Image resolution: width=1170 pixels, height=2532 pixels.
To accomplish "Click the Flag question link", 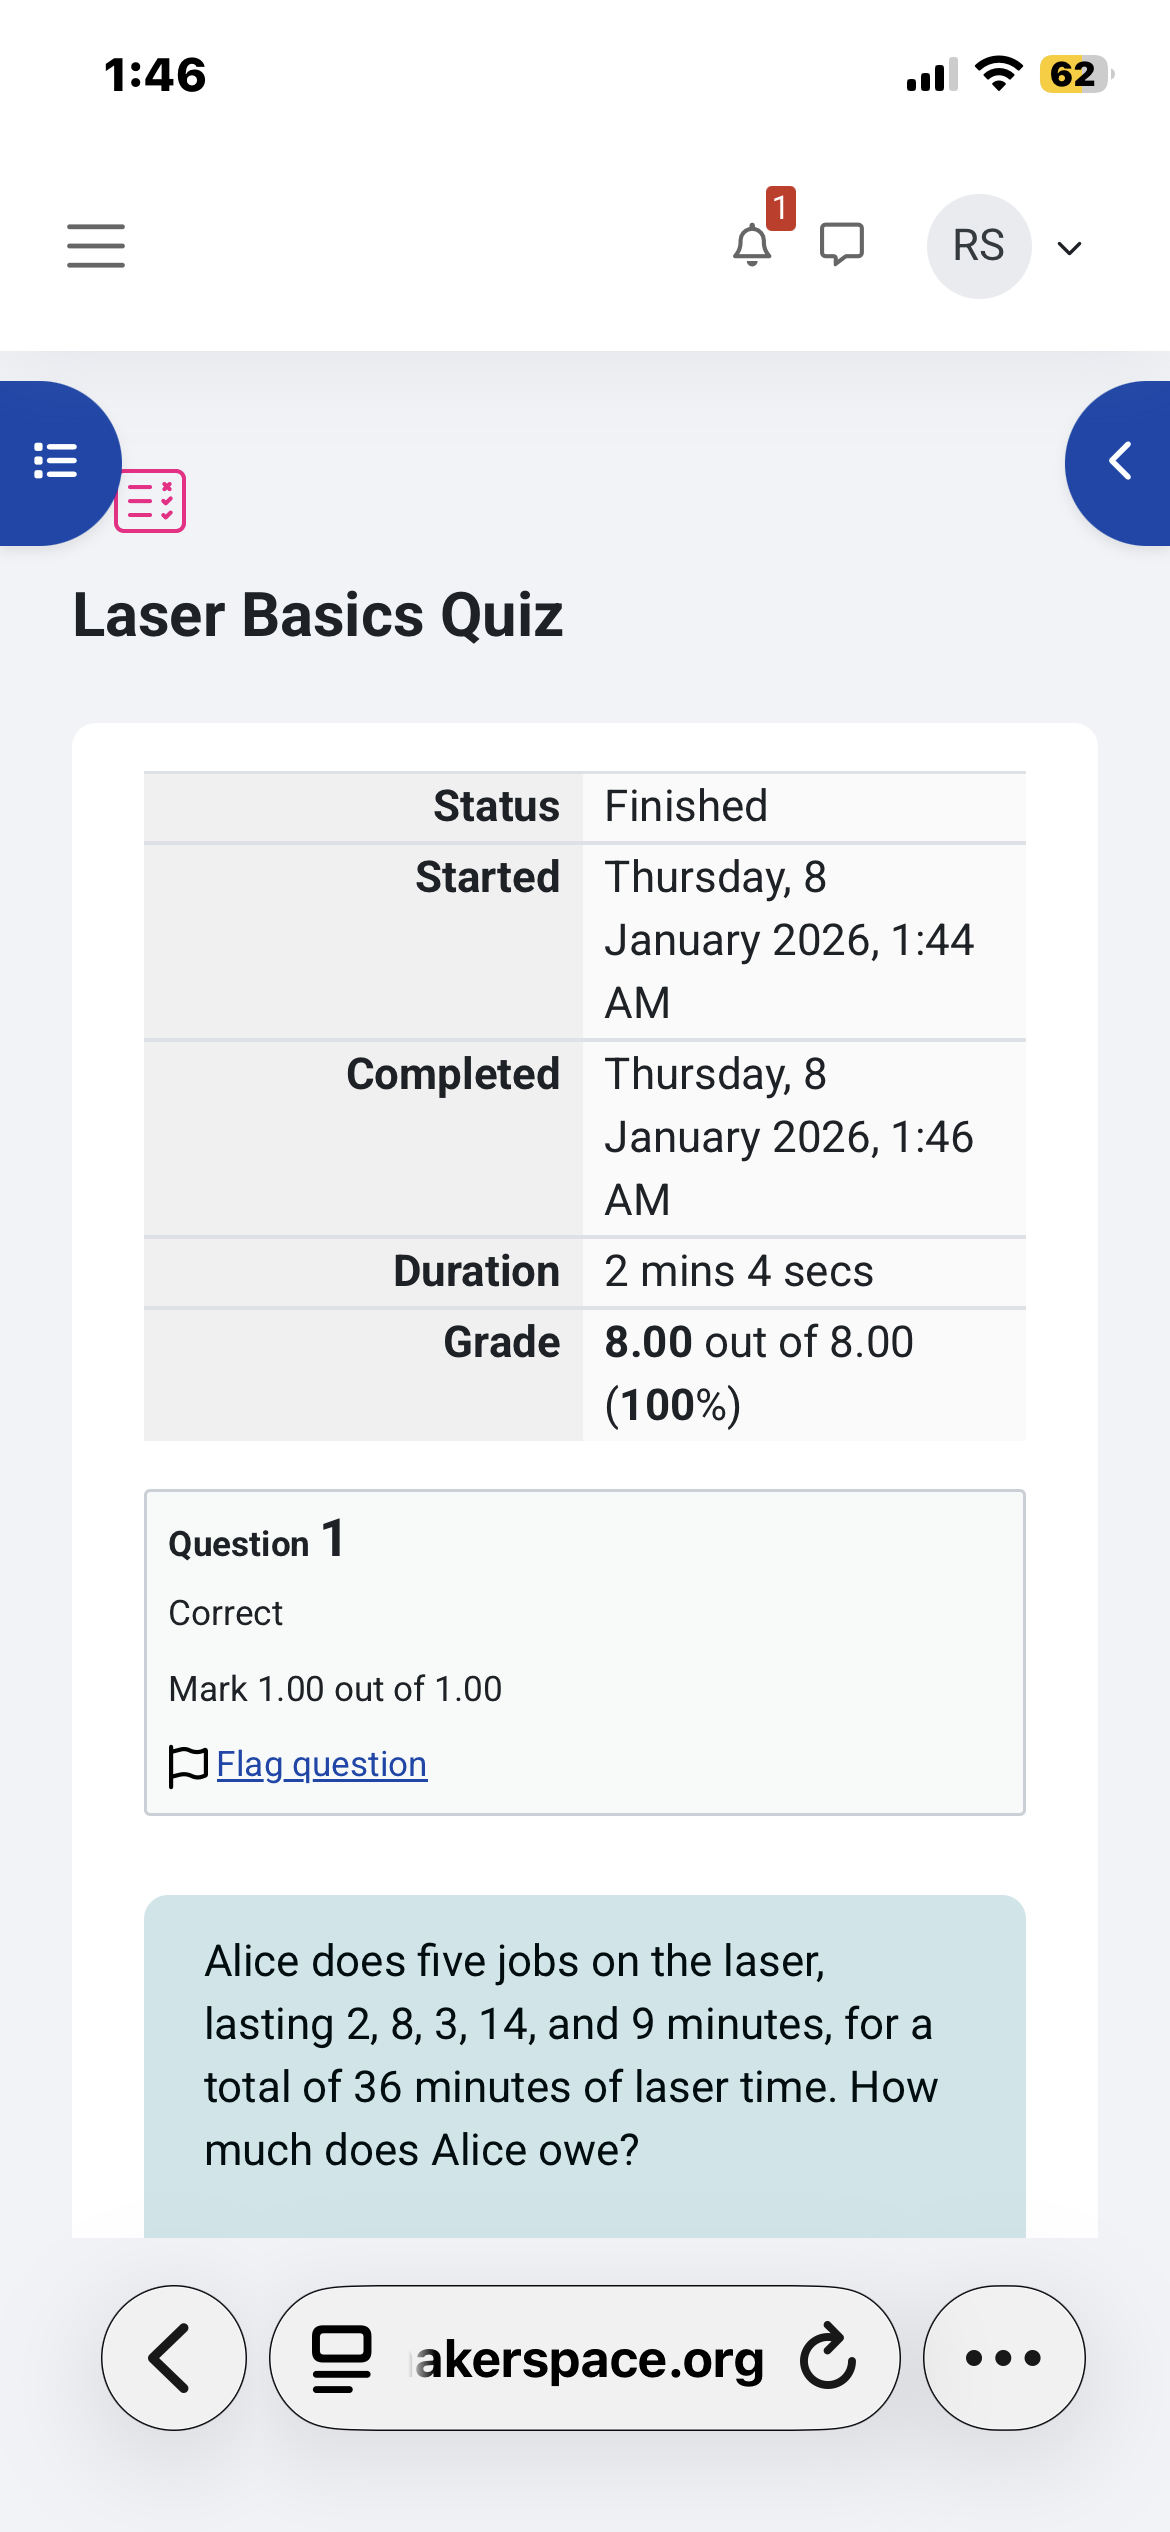I will pyautogui.click(x=322, y=1764).
